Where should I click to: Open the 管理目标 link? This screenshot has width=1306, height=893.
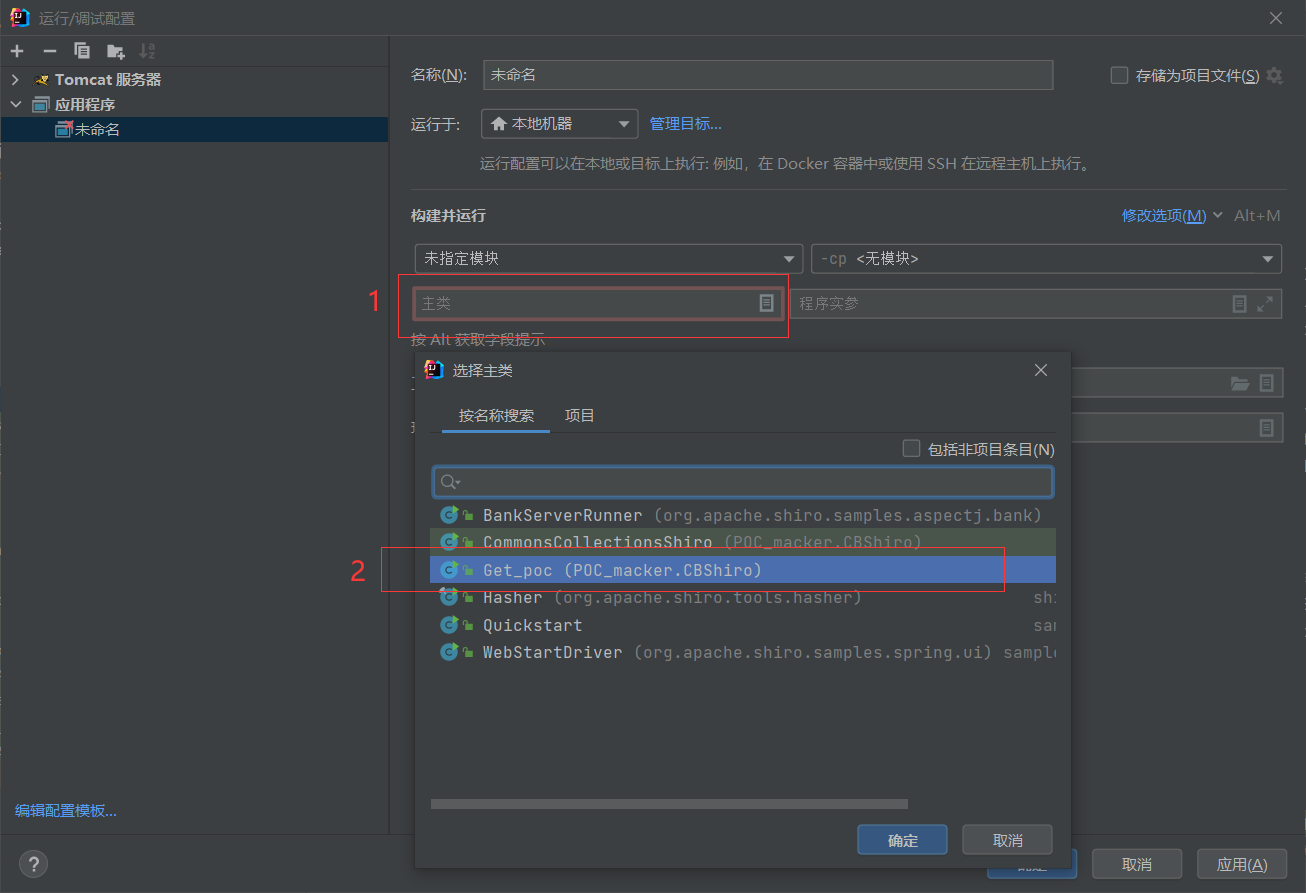pos(685,124)
